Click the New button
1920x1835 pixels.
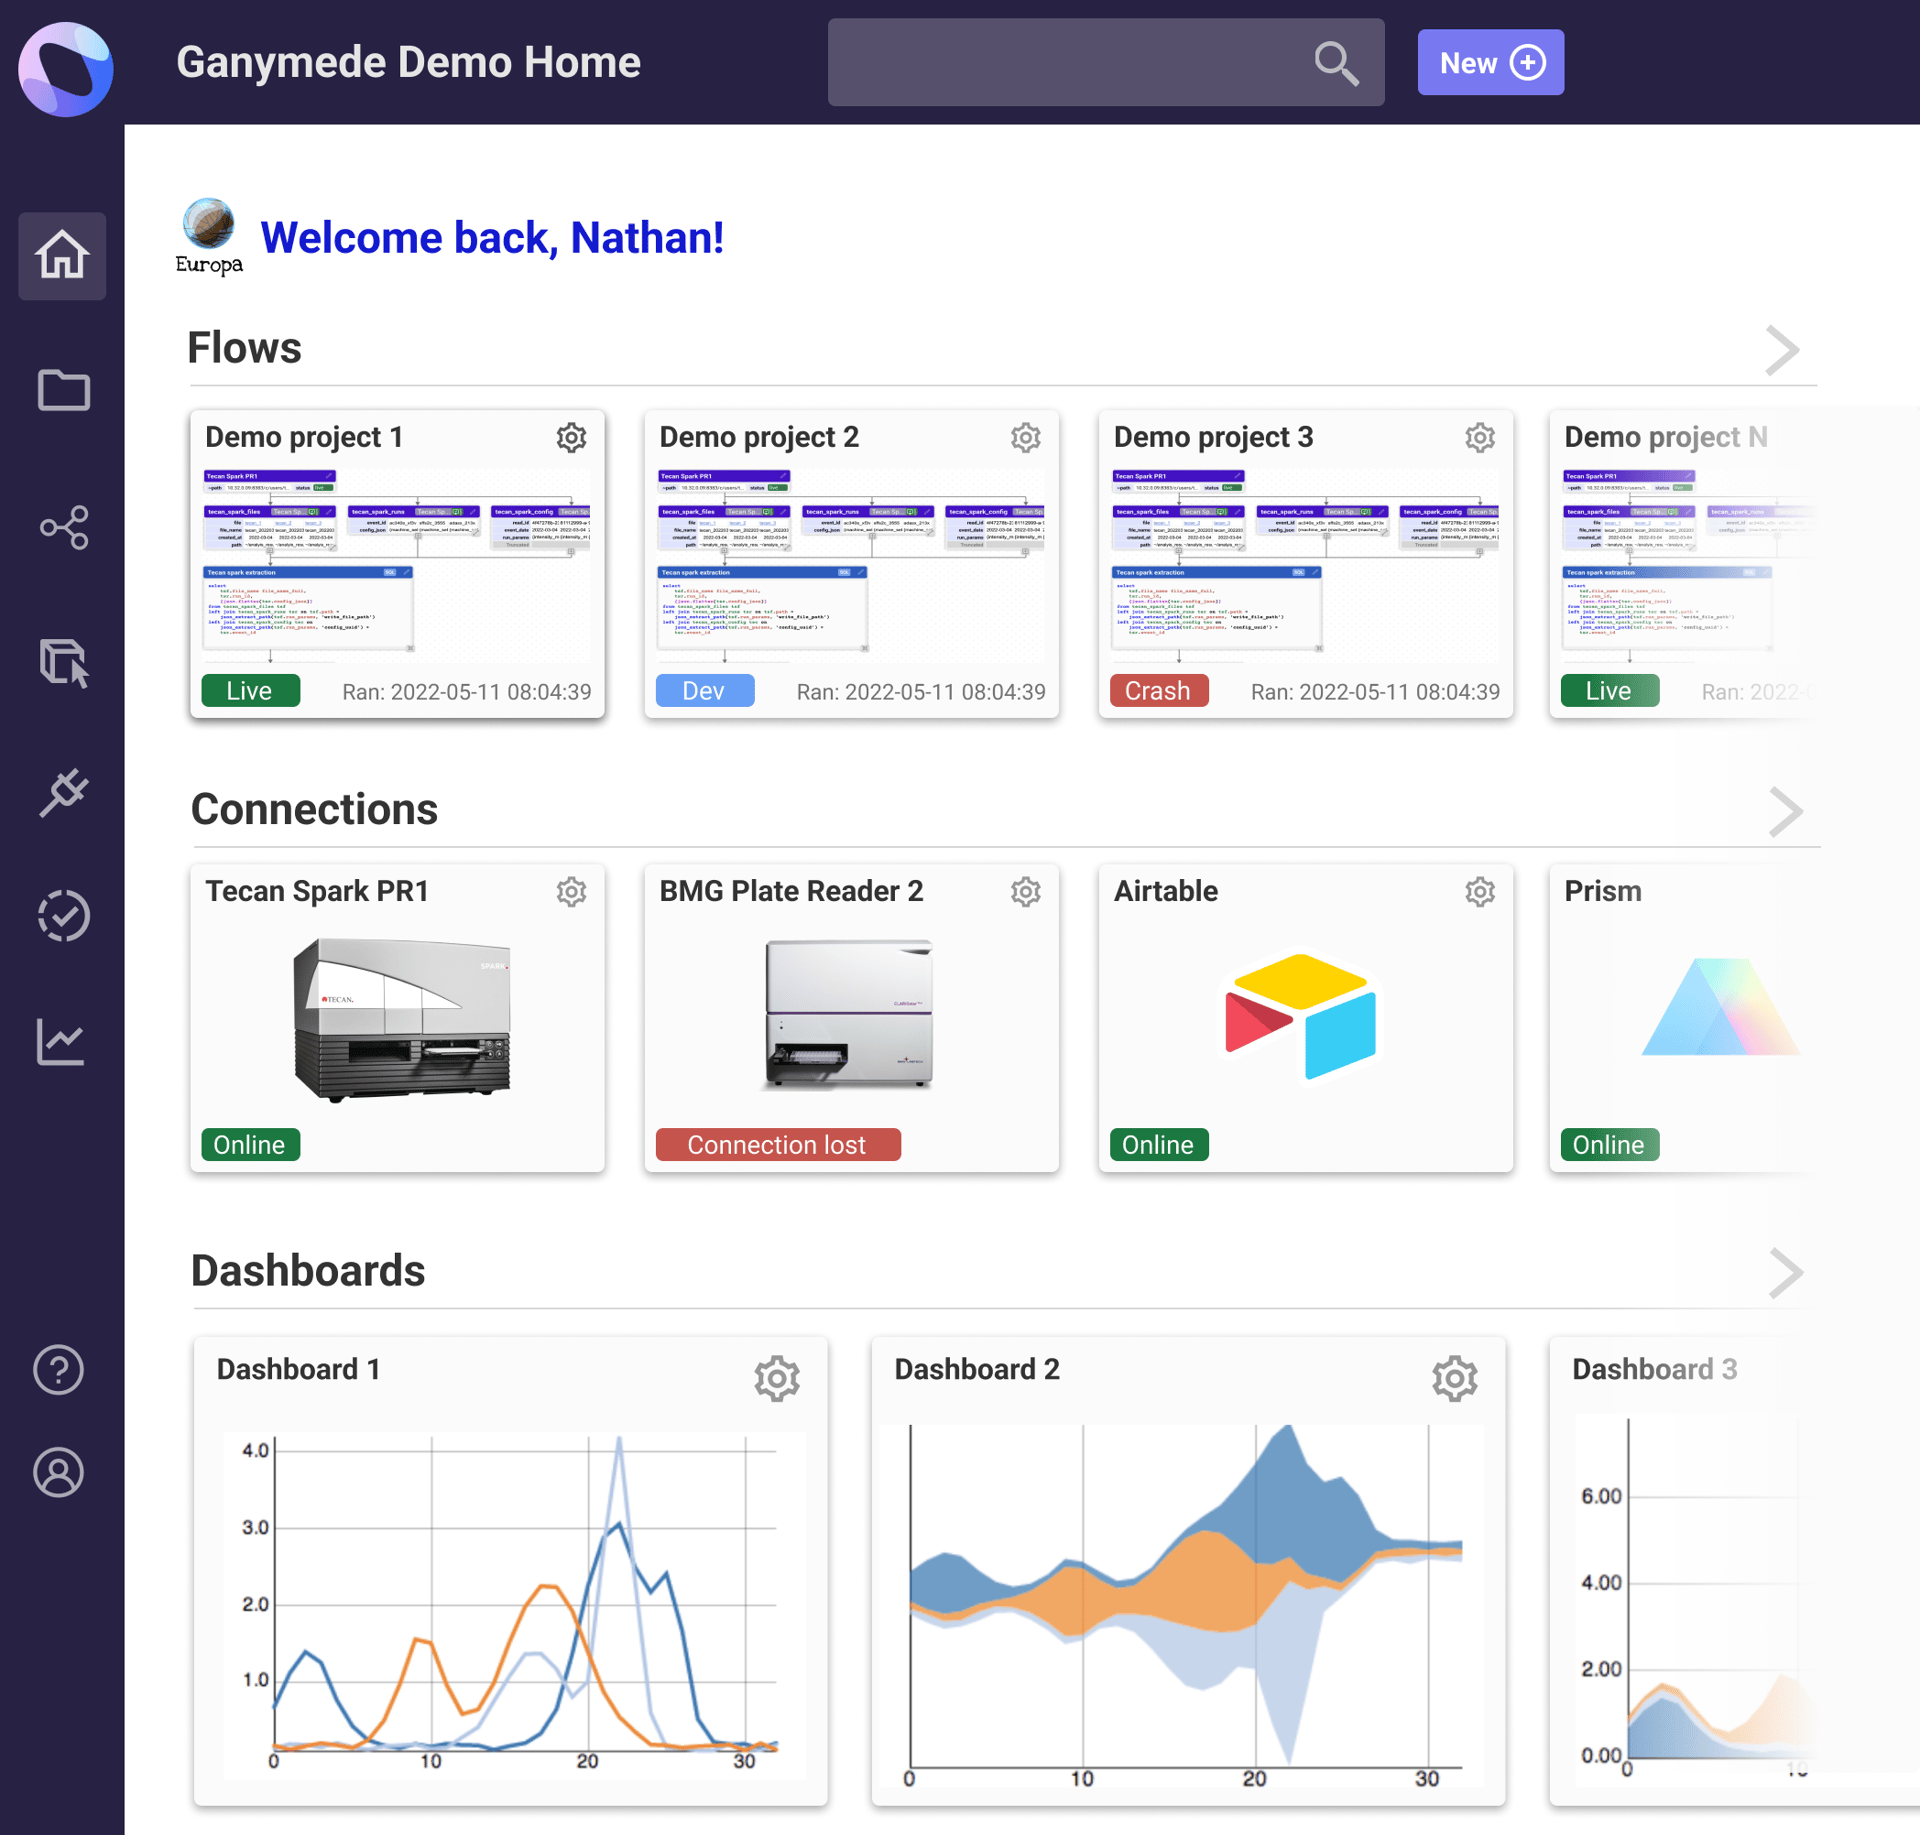point(1490,63)
